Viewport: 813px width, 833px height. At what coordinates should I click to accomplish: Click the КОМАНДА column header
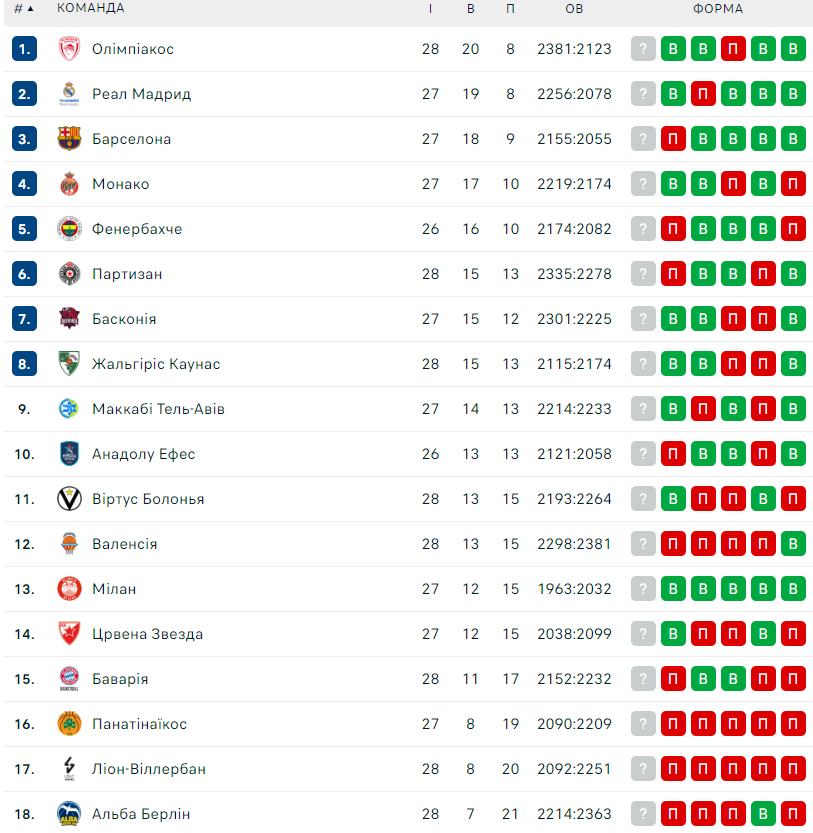click(90, 8)
